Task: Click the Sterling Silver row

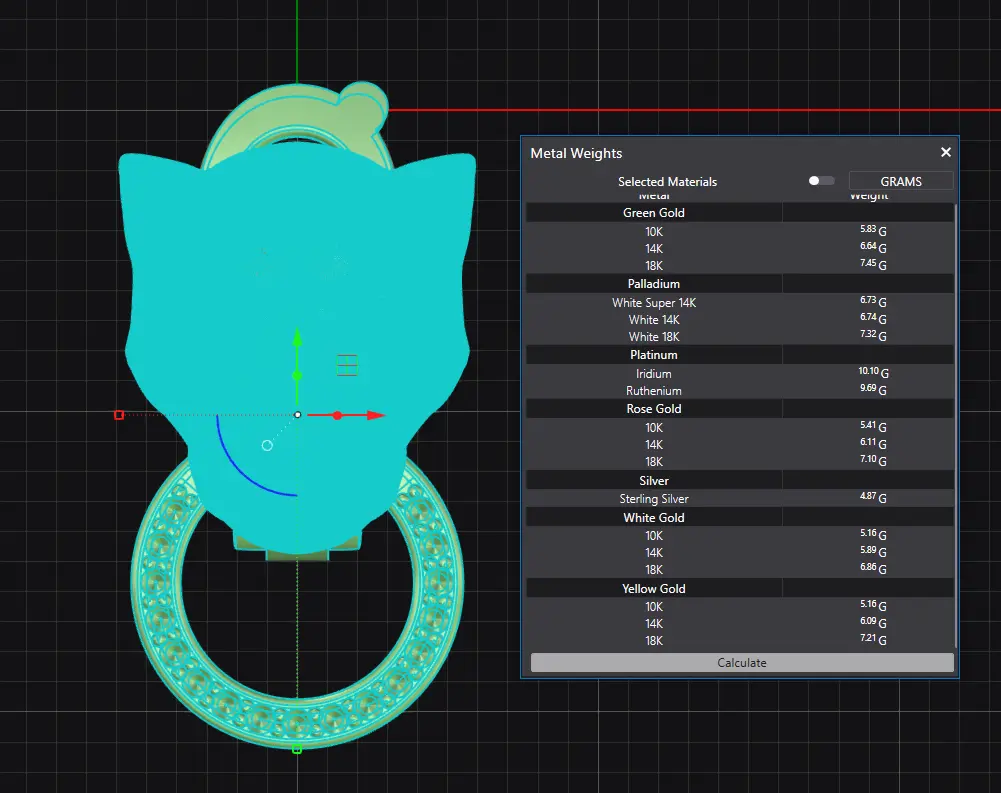Action: click(739, 499)
